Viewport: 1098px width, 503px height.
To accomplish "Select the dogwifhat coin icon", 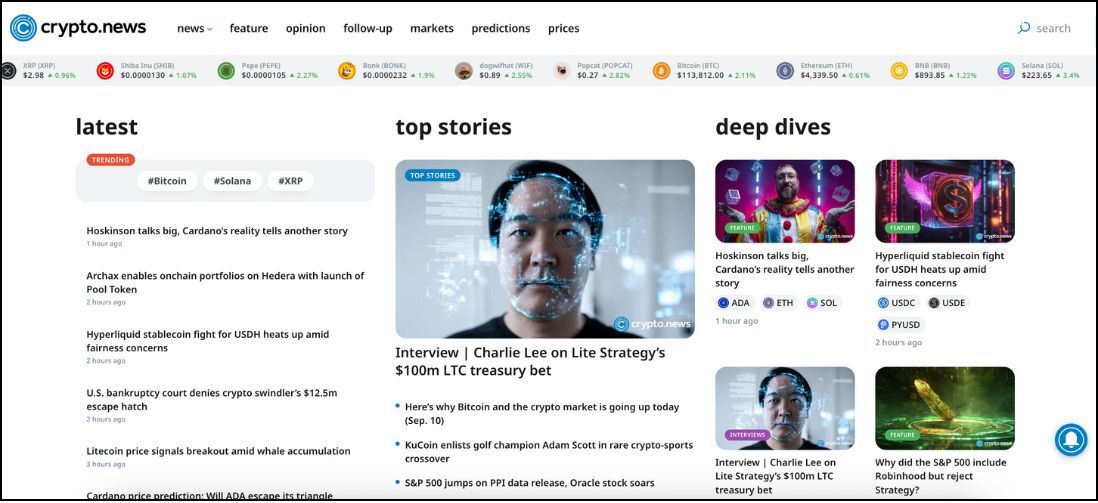I will coord(464,71).
